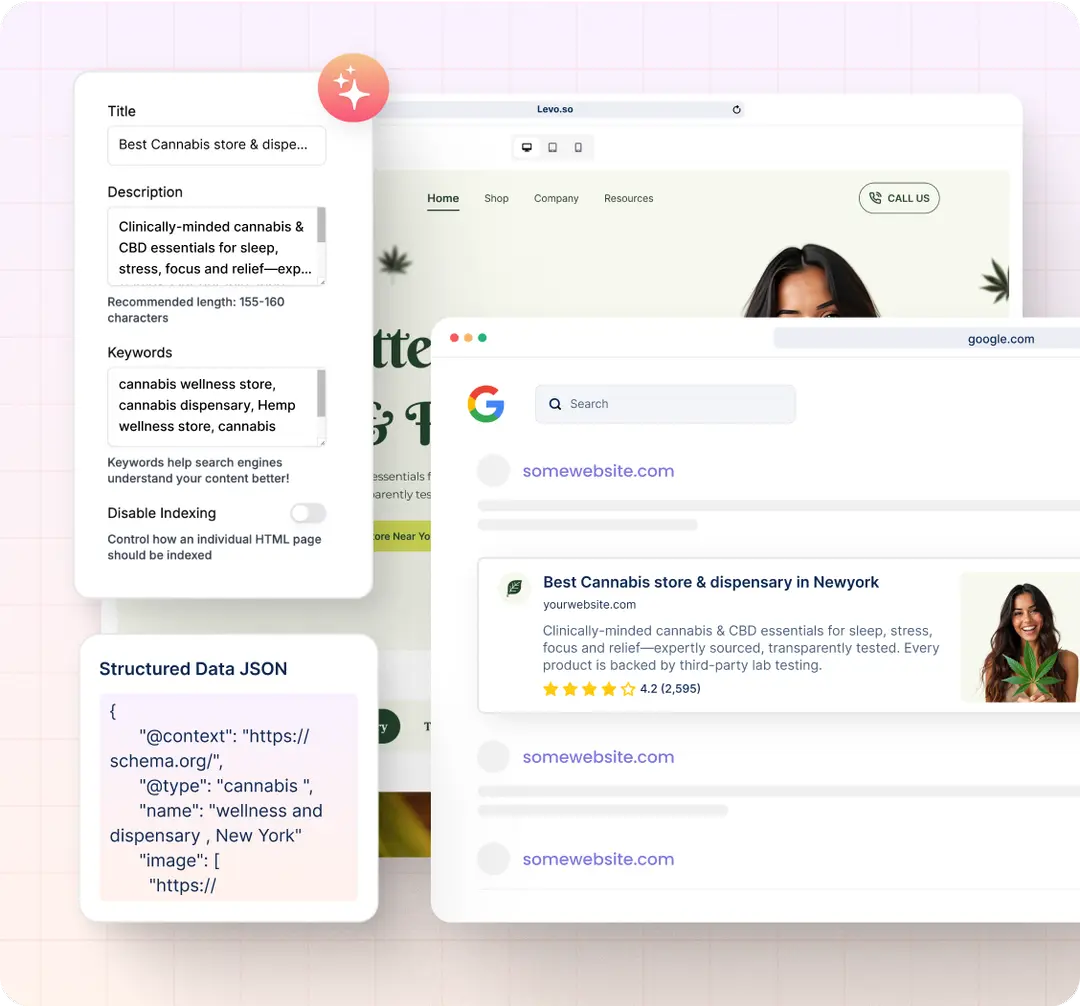Open second somewebsite.com search result
Viewport: 1080px width, 1006px height.
[598, 757]
